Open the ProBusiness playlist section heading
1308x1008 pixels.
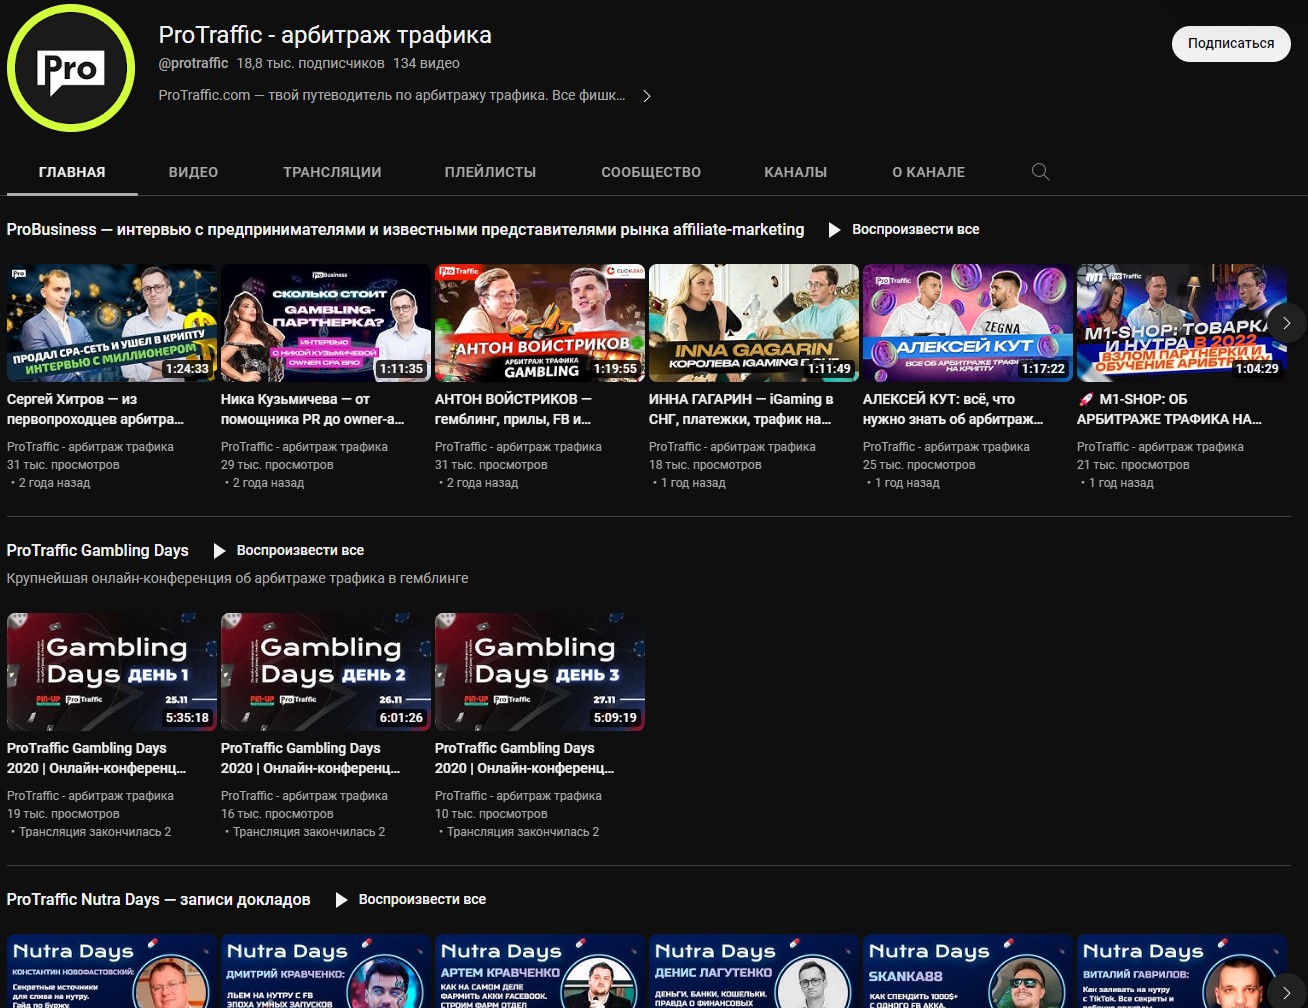405,229
